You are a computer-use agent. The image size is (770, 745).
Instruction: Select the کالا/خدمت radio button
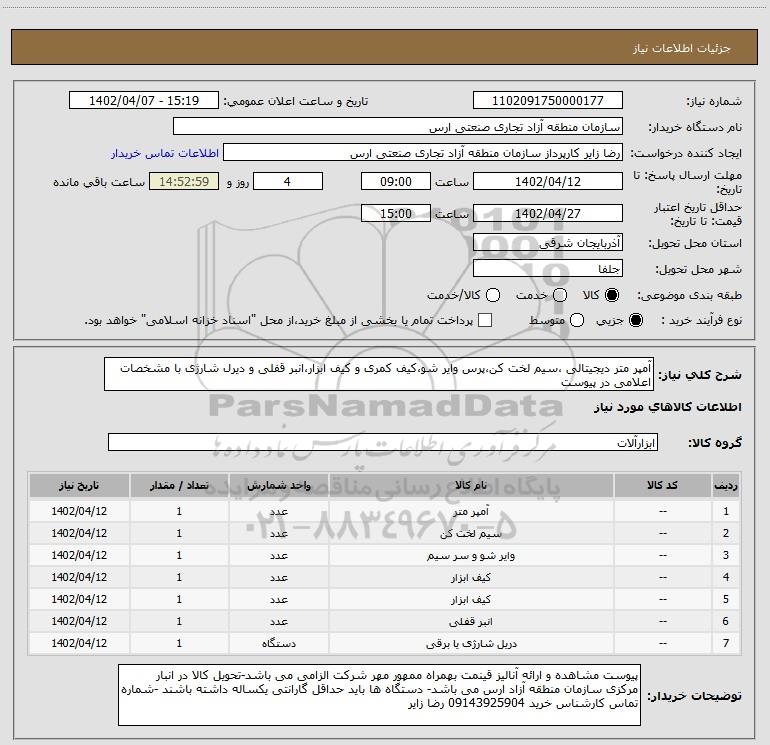(x=493, y=295)
